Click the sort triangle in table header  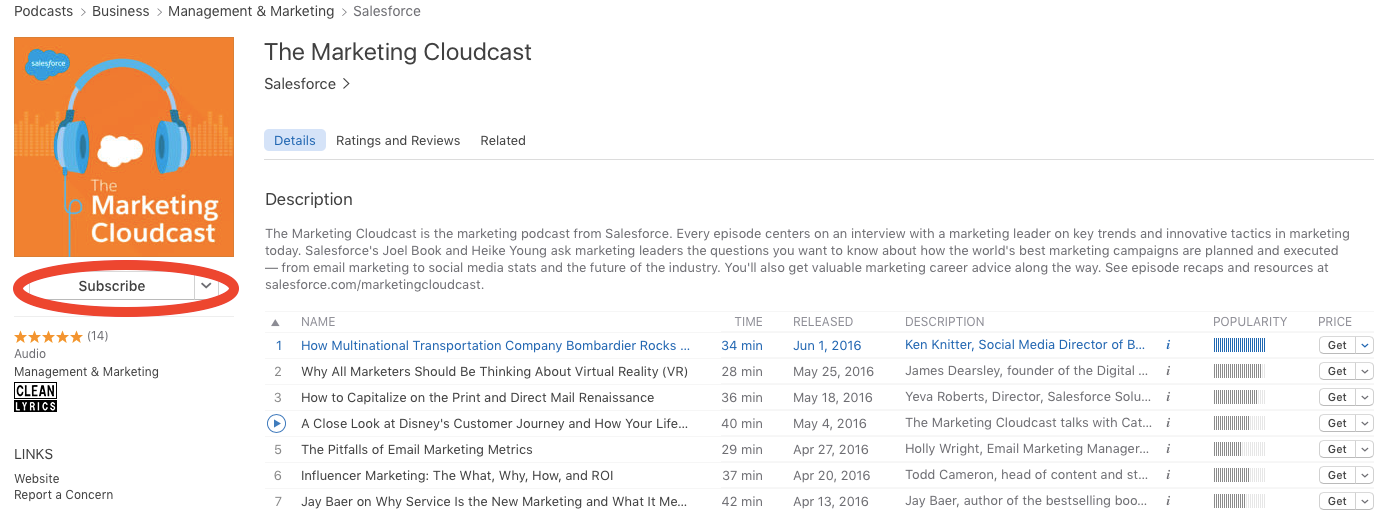276,322
